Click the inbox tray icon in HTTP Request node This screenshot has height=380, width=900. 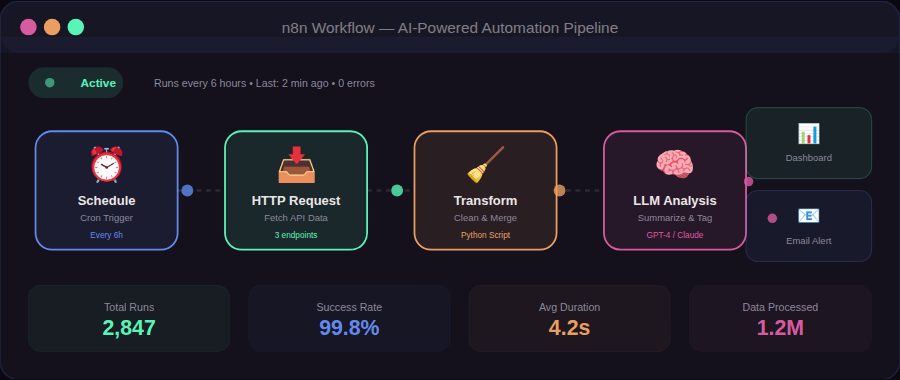pyautogui.click(x=296, y=165)
